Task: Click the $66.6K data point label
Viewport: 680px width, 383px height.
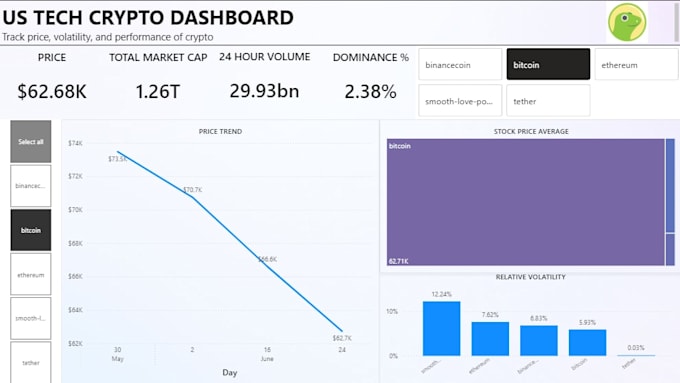Action: pyautogui.click(x=267, y=259)
